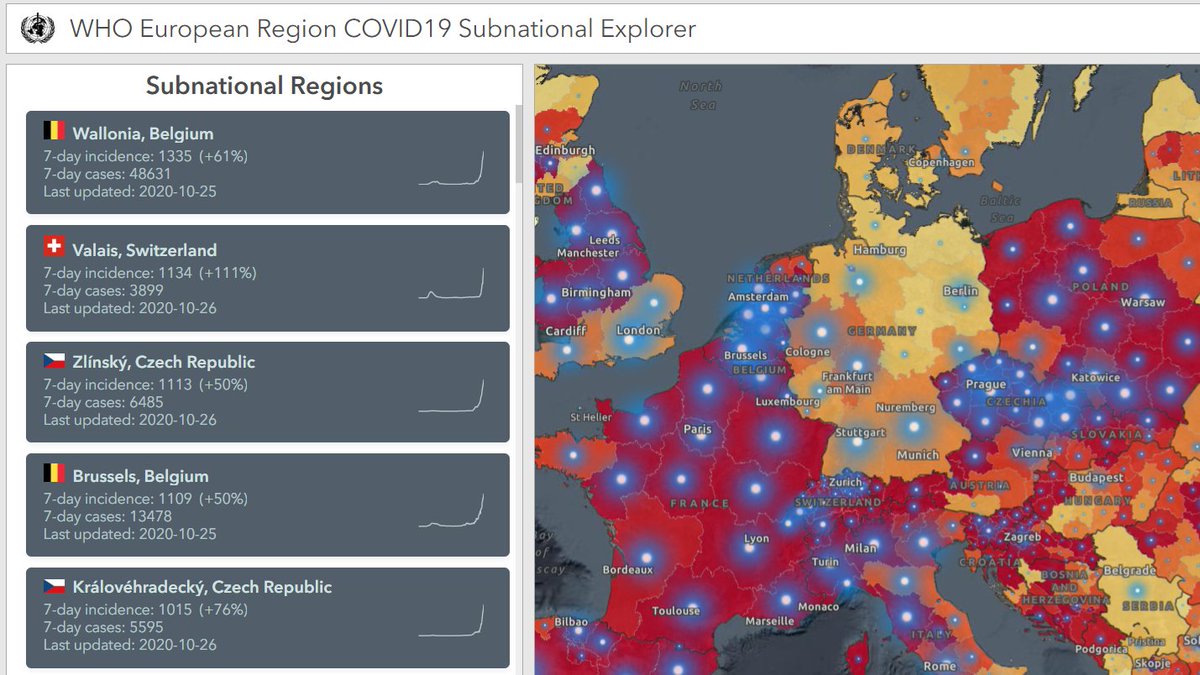Click the Katowice label on the map

(1095, 378)
